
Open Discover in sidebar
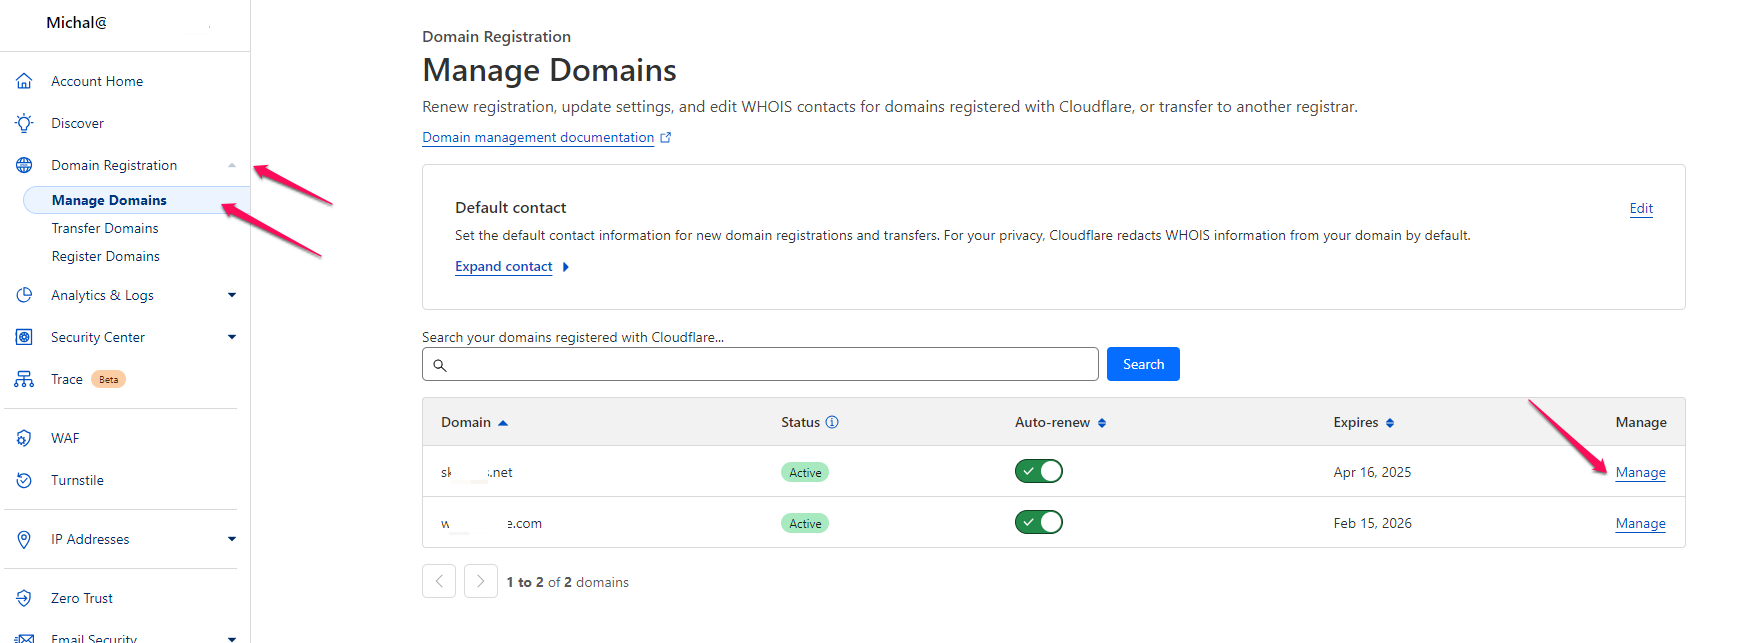pyautogui.click(x=77, y=123)
